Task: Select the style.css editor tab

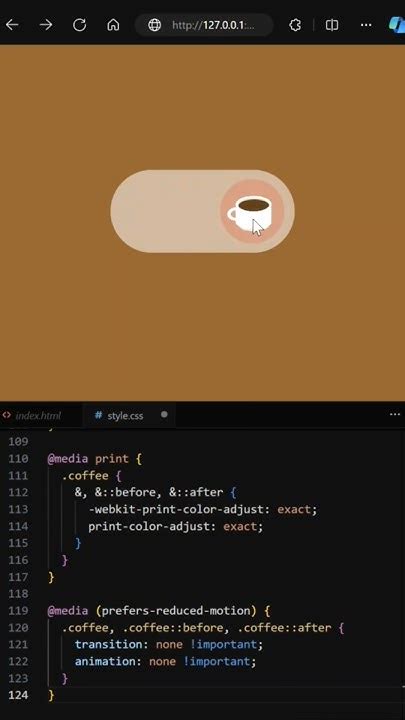Action: (x=125, y=416)
